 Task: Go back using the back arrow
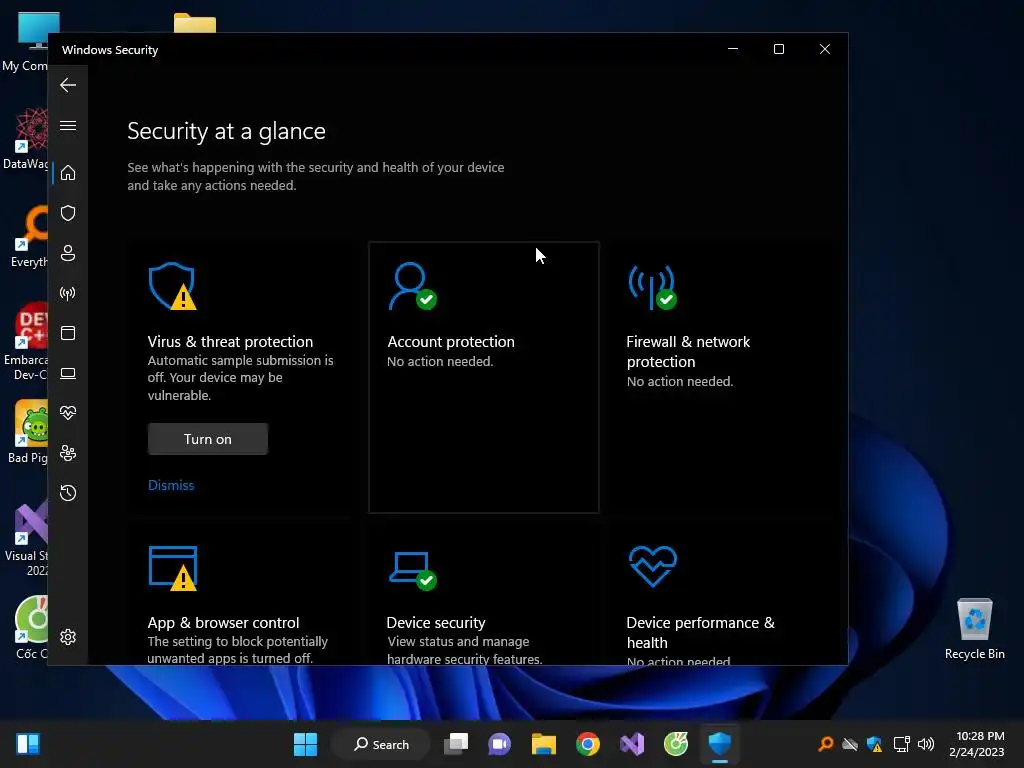click(68, 85)
